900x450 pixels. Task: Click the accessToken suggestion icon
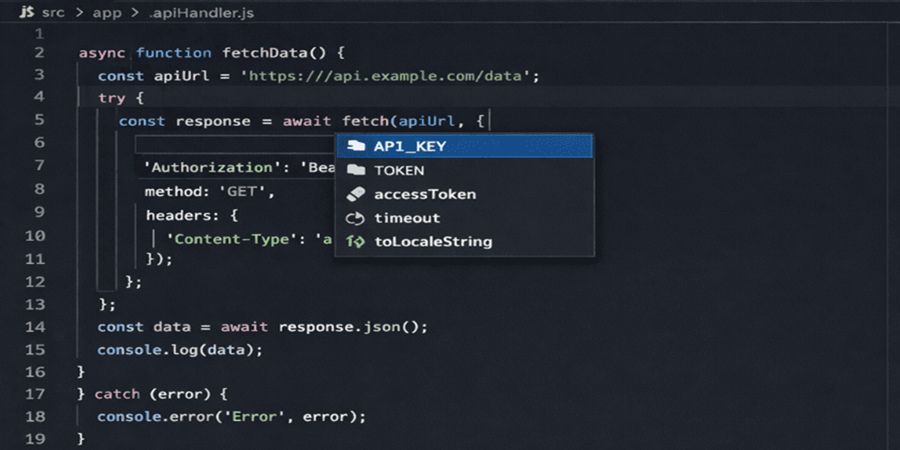355,194
